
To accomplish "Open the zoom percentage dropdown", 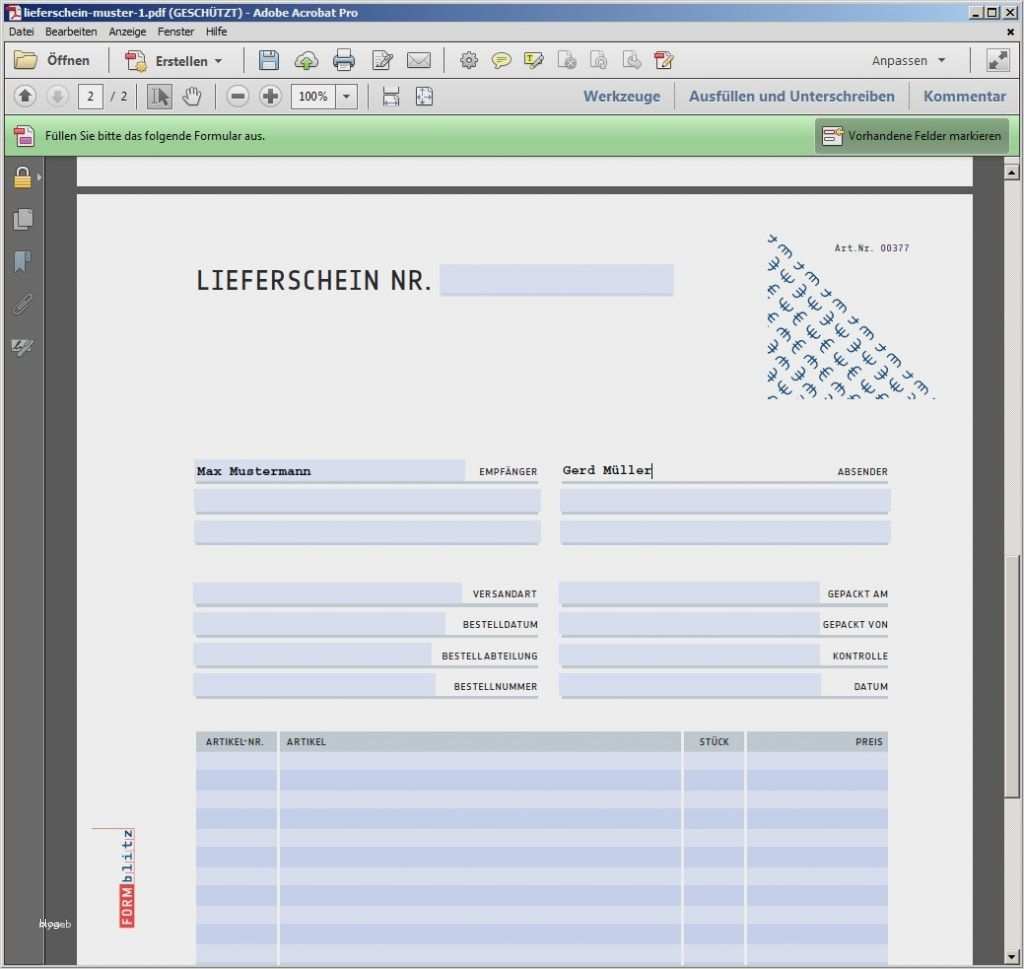I will [346, 96].
